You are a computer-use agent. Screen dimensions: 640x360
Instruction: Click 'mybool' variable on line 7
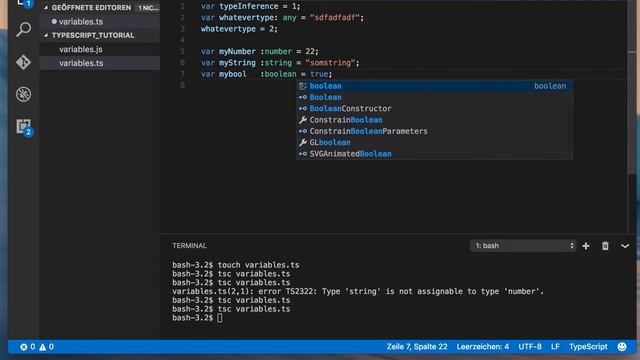coord(233,74)
